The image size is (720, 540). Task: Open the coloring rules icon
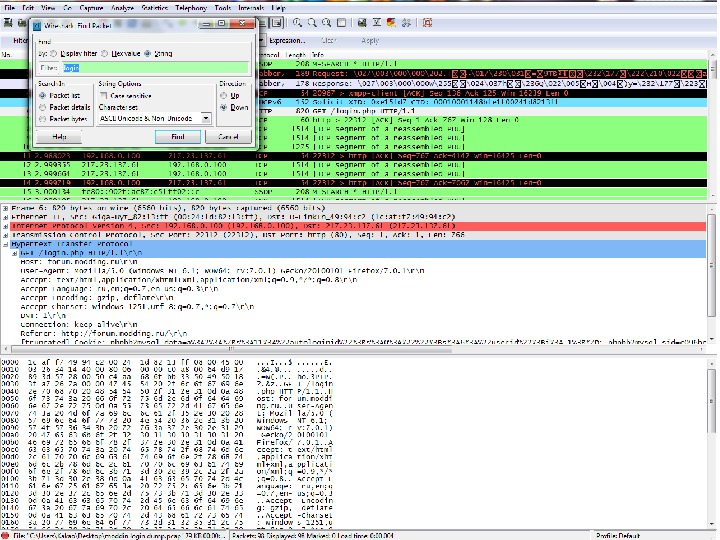391,22
